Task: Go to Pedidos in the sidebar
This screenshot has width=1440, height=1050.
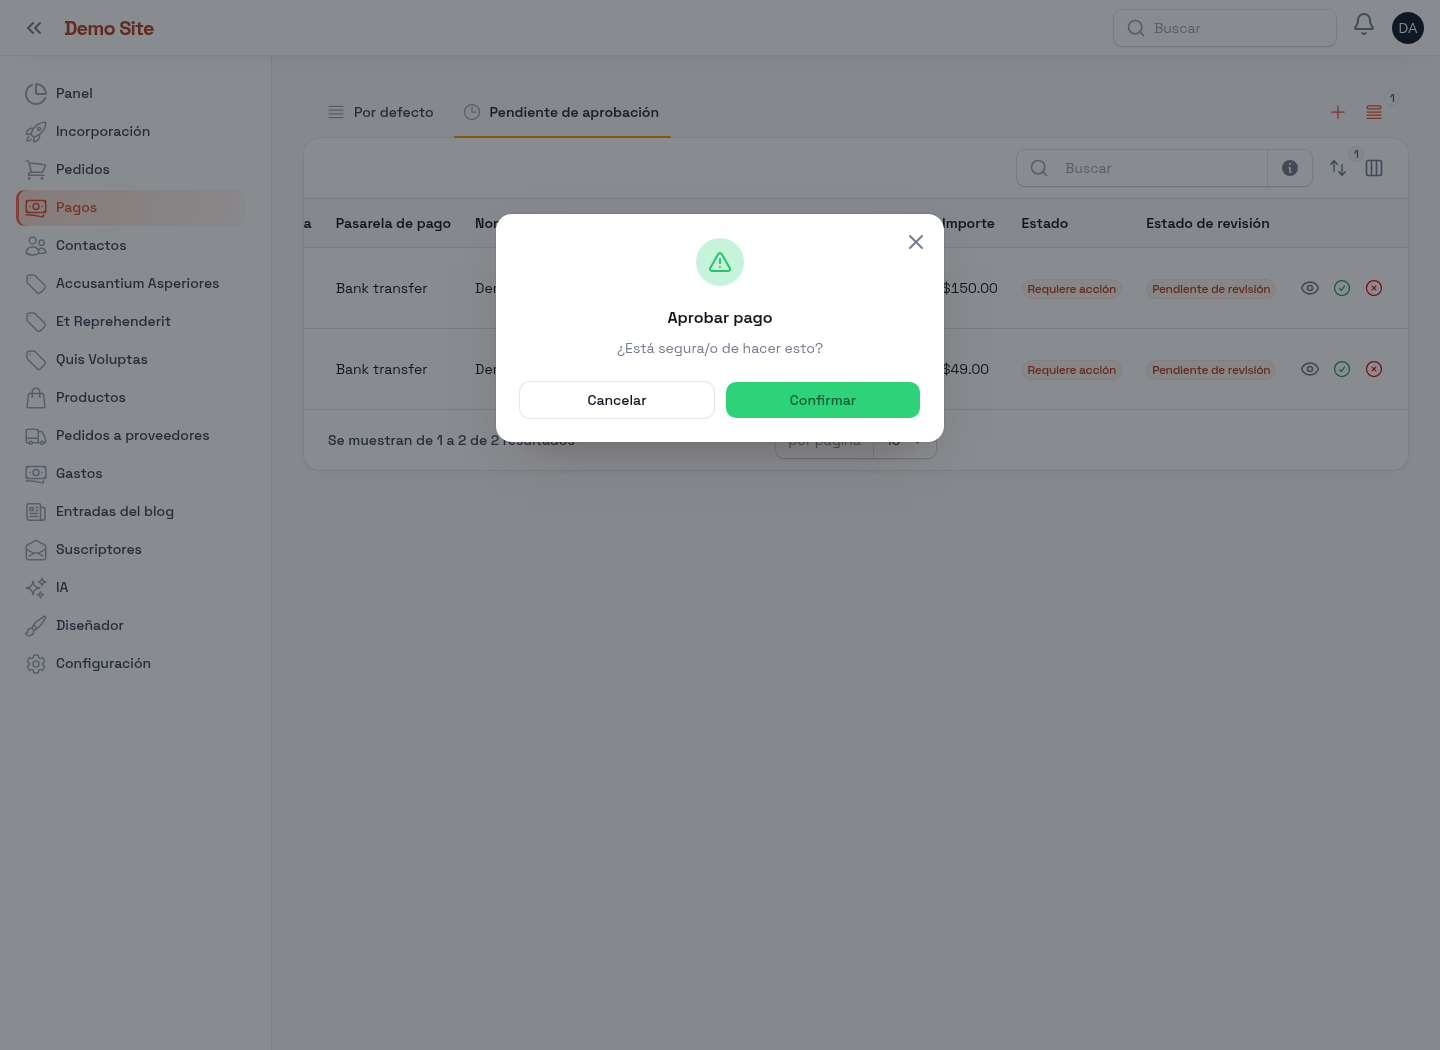Action: point(130,169)
